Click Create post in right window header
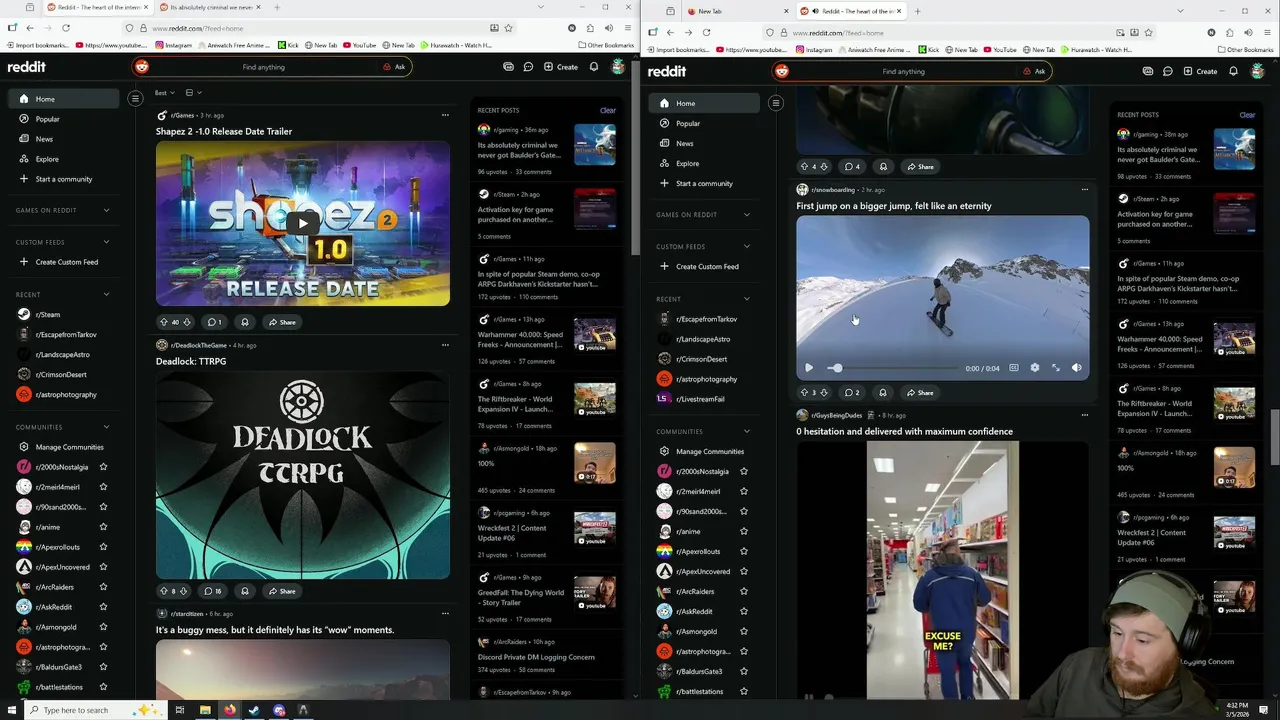 tap(1201, 71)
